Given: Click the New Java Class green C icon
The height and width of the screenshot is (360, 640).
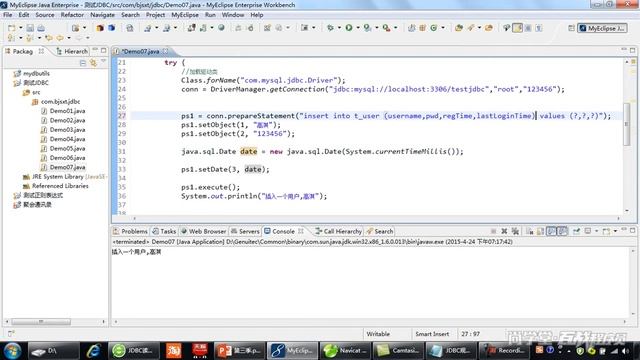Looking at the screenshot, I should pos(433,28).
